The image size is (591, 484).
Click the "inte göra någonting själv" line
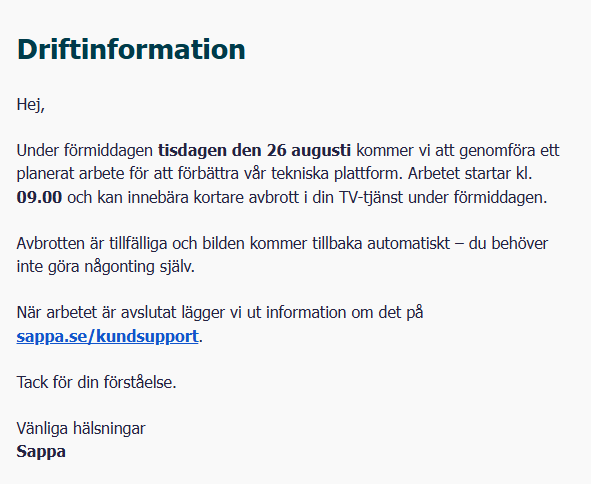[x=106, y=267]
